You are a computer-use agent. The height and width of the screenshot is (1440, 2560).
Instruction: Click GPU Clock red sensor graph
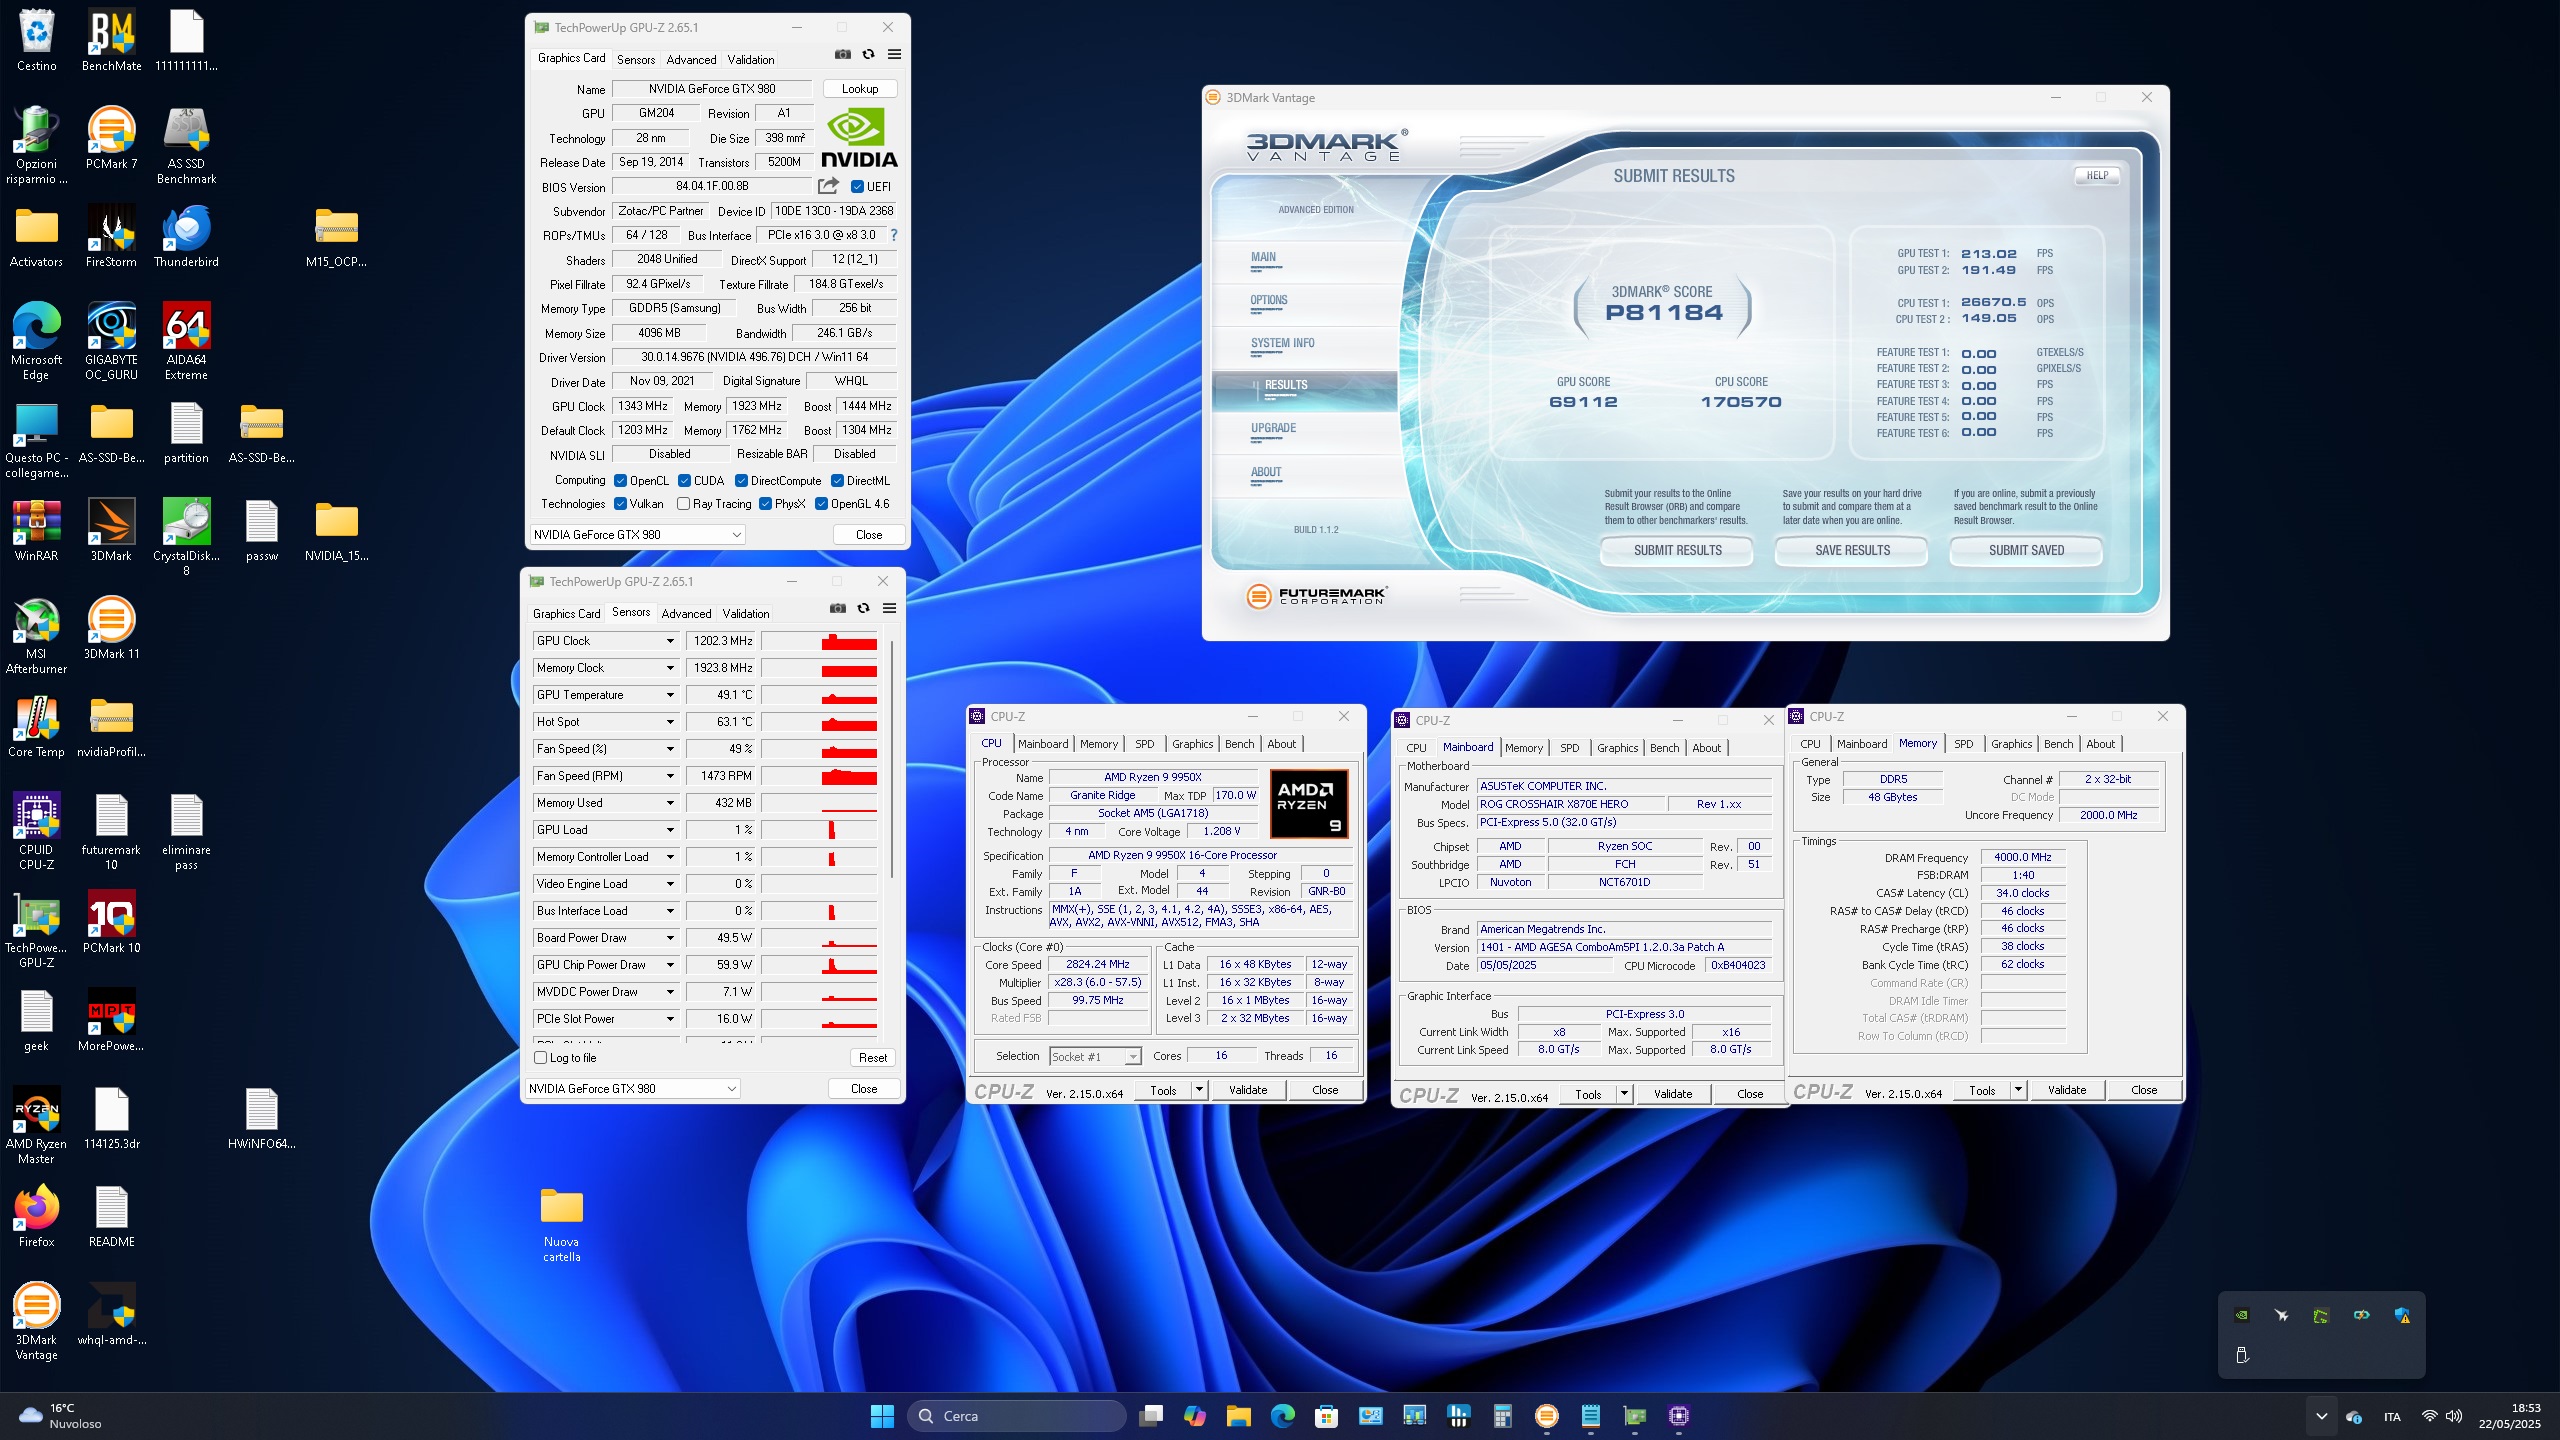819,641
